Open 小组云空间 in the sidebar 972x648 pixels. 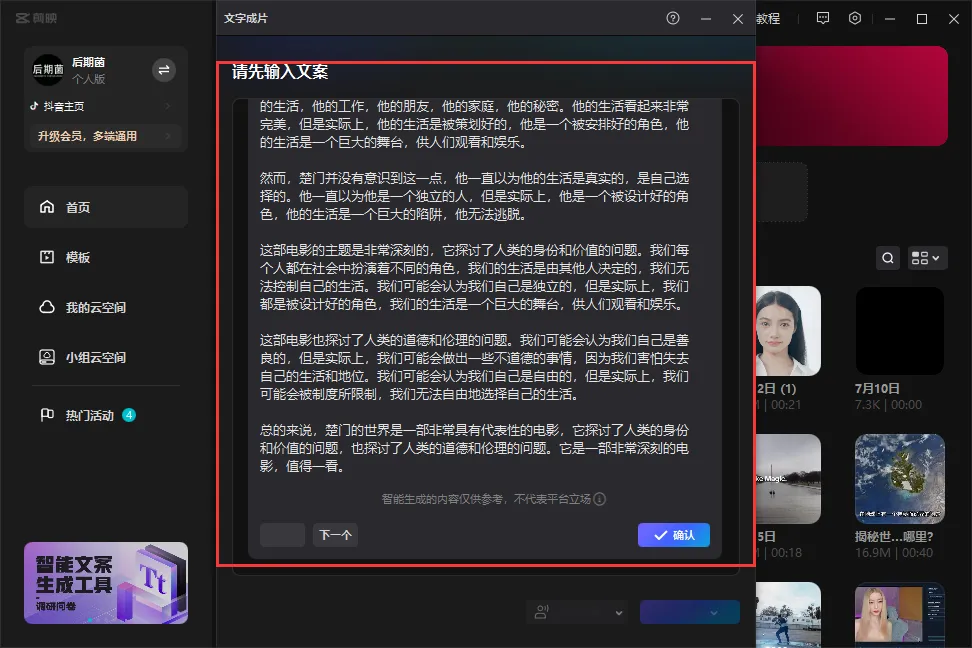[105, 358]
